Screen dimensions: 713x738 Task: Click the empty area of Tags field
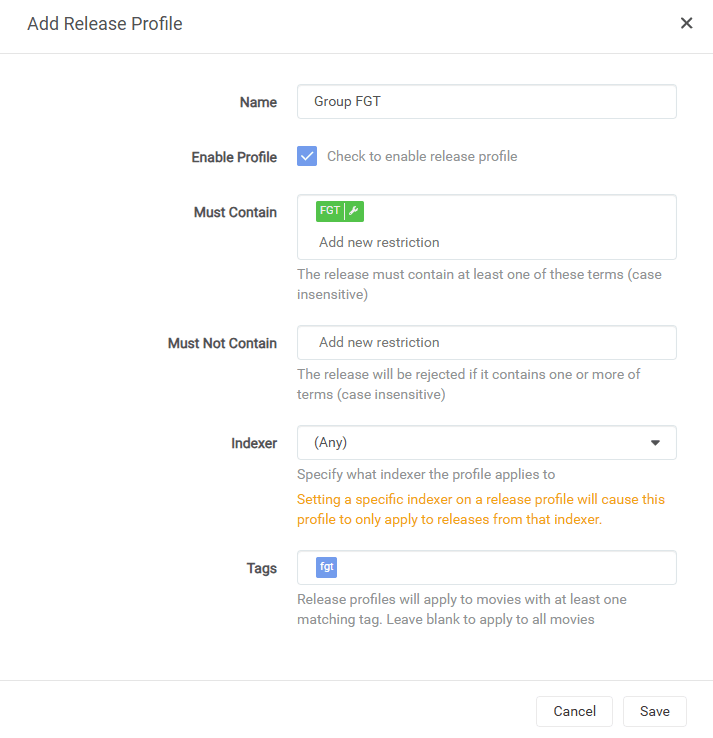pos(506,568)
